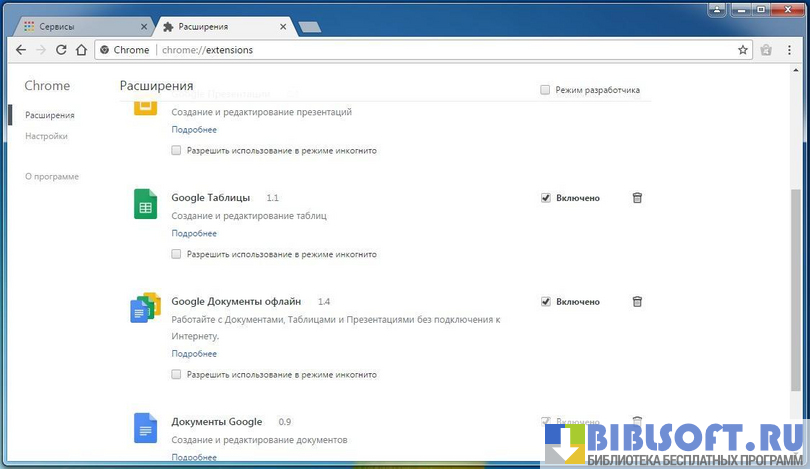Open Подробнее link for presentations extension
810x469 pixels.
point(194,130)
